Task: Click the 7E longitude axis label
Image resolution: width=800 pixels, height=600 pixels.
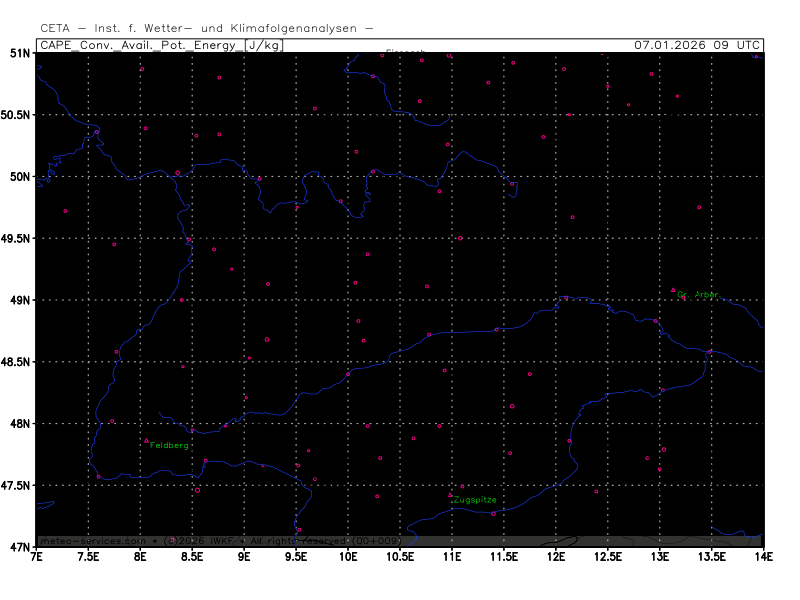Action: (x=37, y=556)
